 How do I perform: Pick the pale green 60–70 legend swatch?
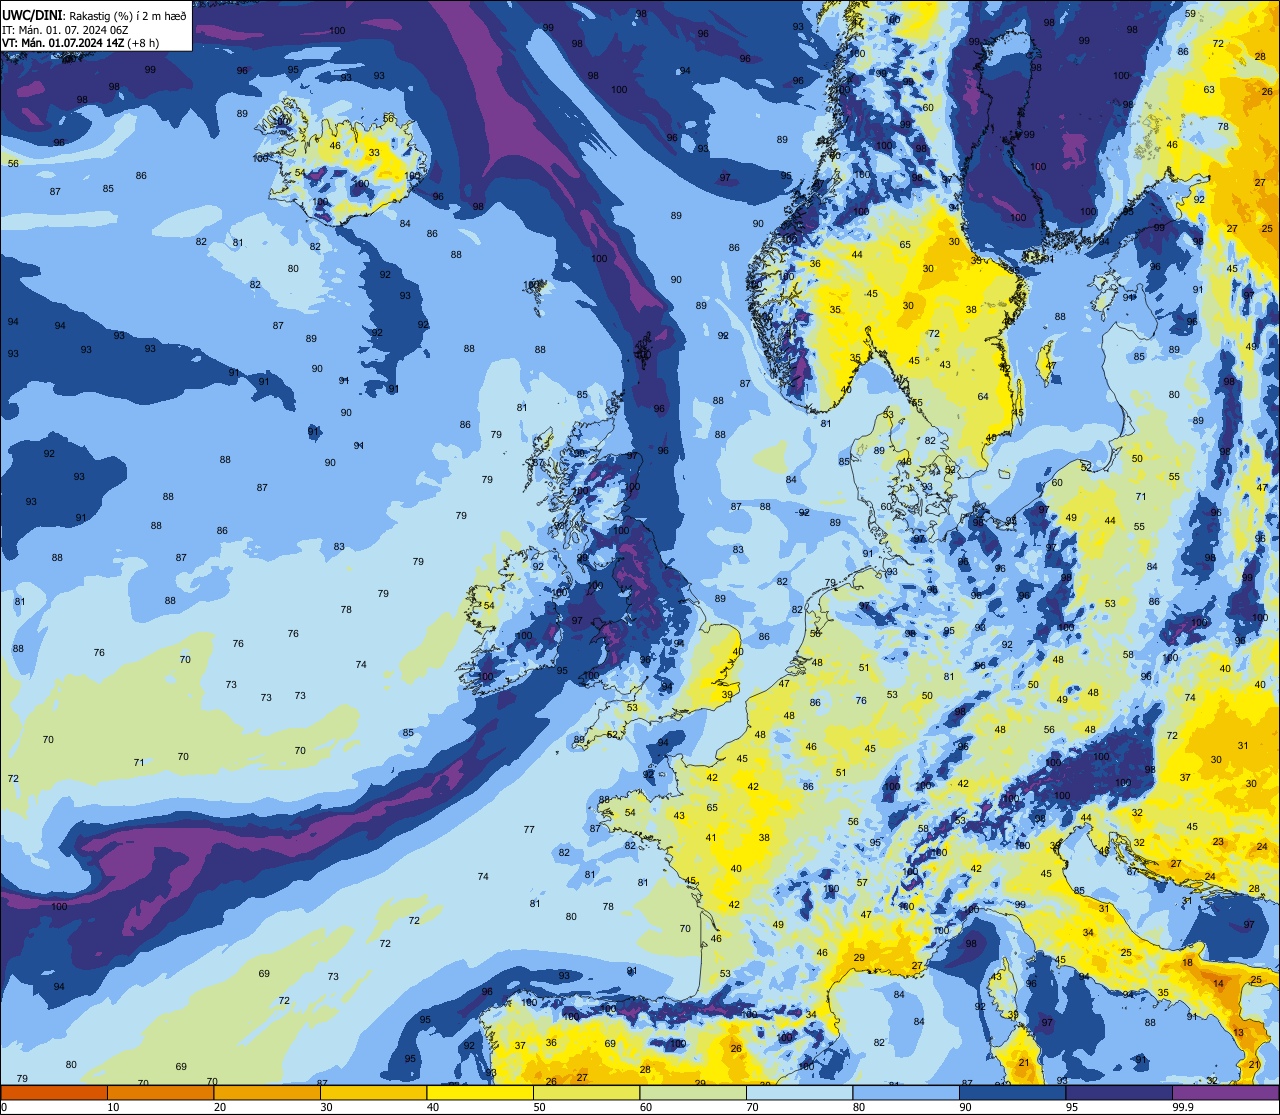(x=693, y=1092)
